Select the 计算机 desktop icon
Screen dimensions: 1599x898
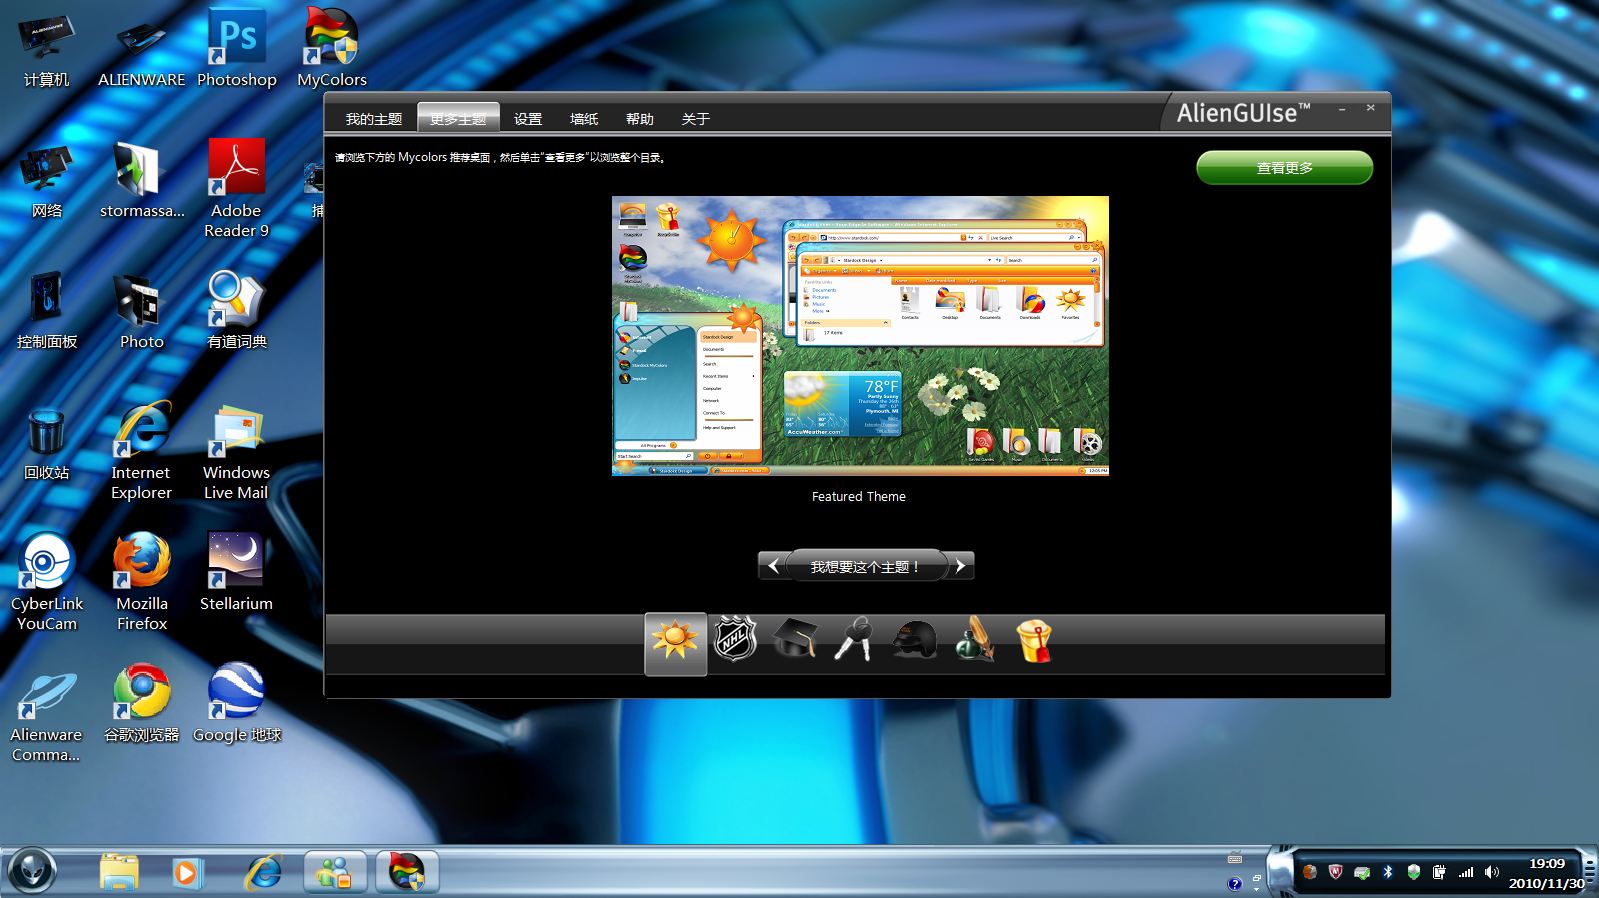47,50
